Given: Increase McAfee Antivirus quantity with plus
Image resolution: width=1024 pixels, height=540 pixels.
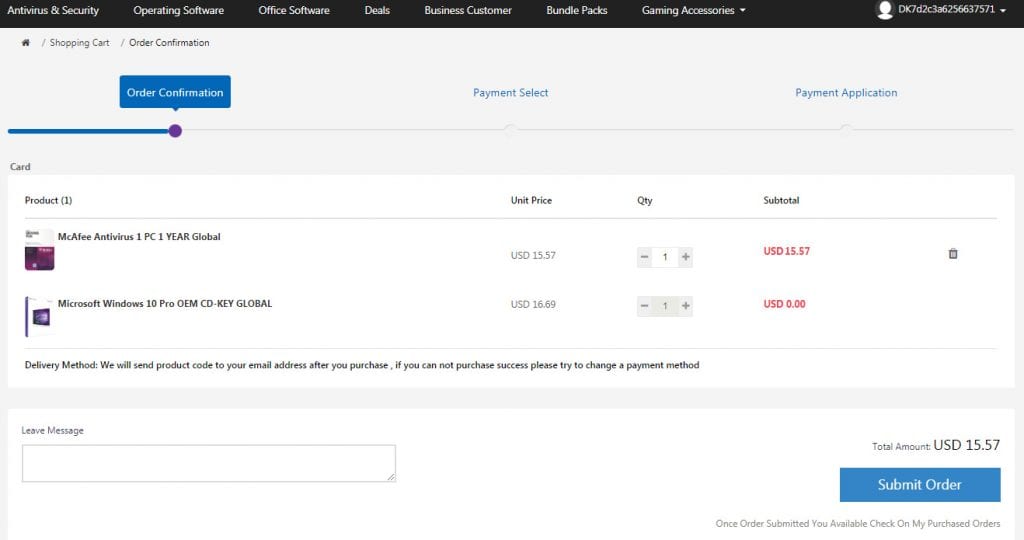Looking at the screenshot, I should [685, 257].
